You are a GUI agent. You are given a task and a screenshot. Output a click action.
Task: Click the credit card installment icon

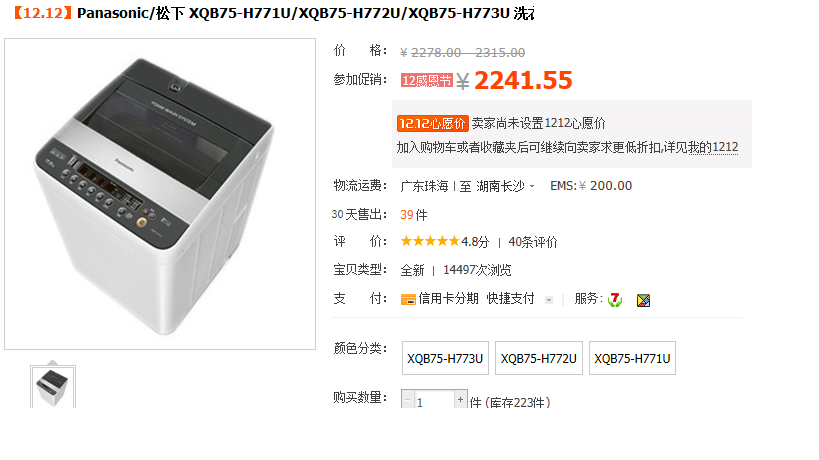pos(408,300)
